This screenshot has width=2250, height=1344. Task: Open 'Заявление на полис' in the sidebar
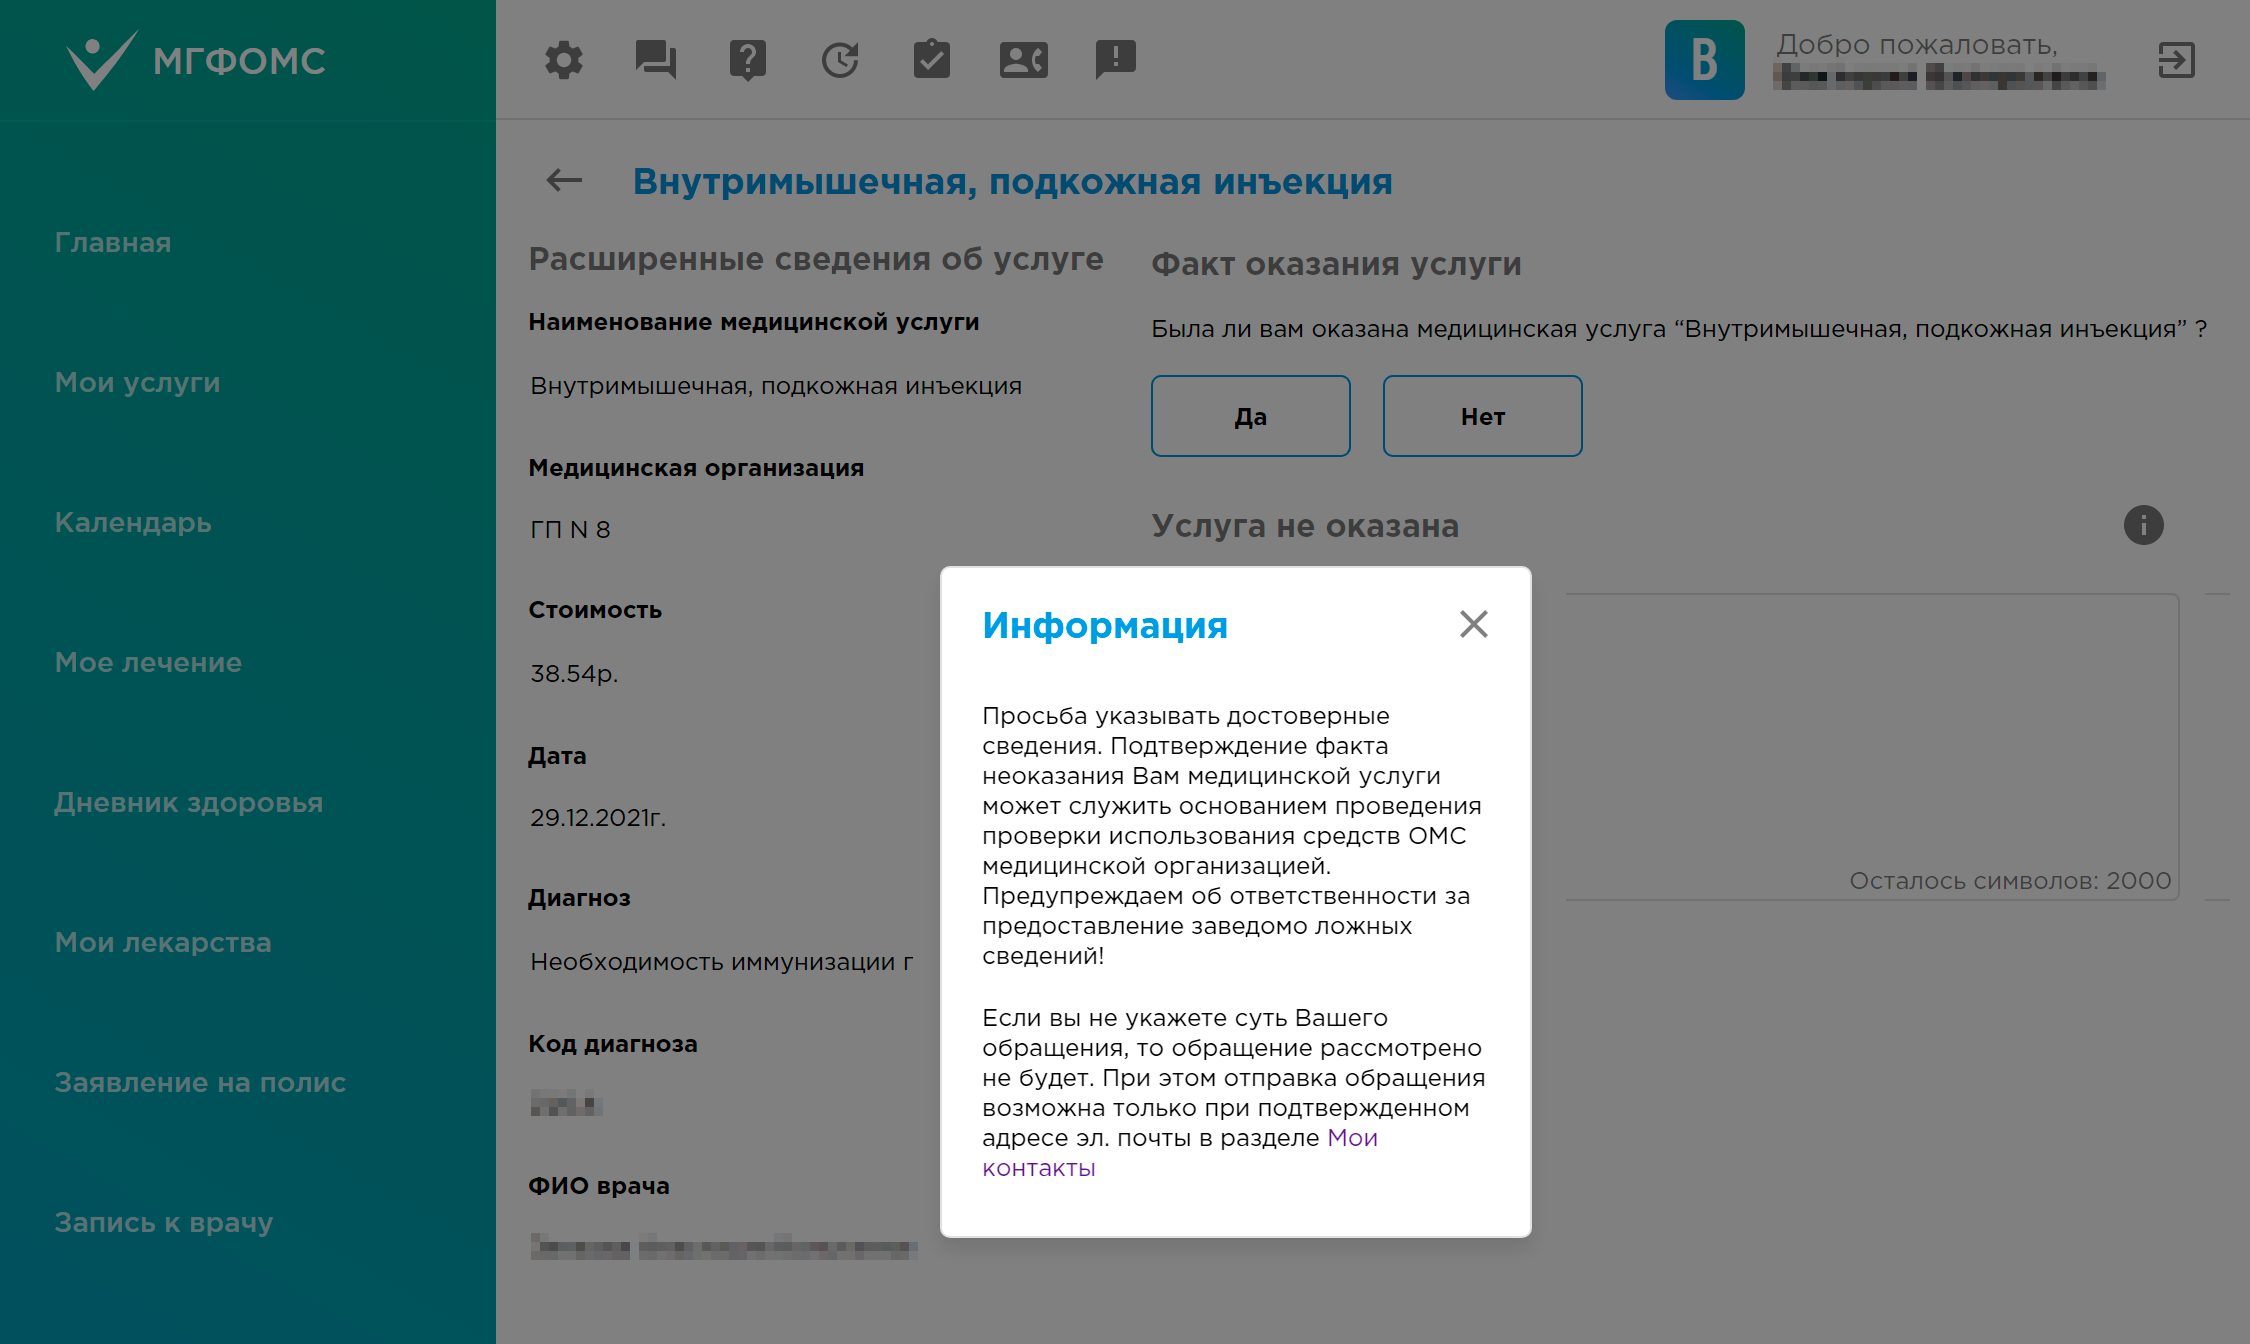pyautogui.click(x=200, y=1083)
